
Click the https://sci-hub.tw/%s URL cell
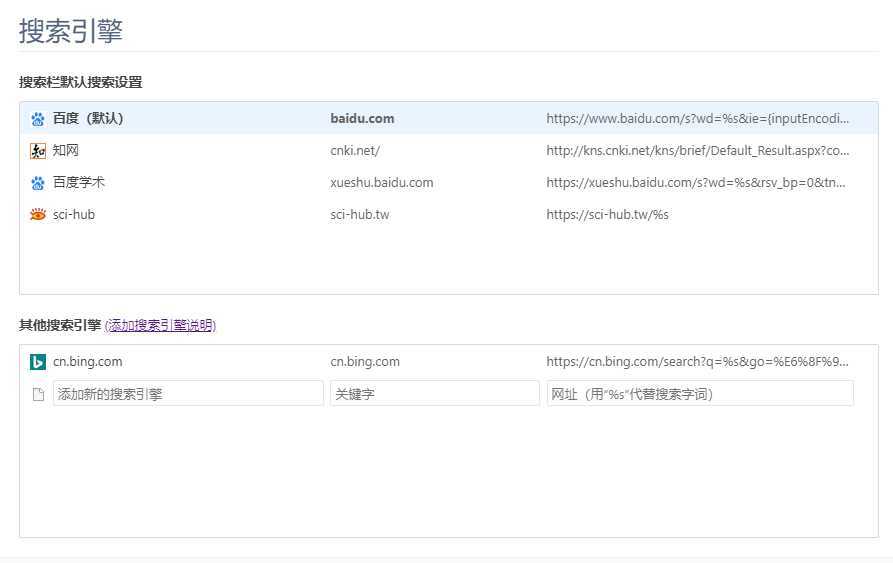(x=608, y=215)
